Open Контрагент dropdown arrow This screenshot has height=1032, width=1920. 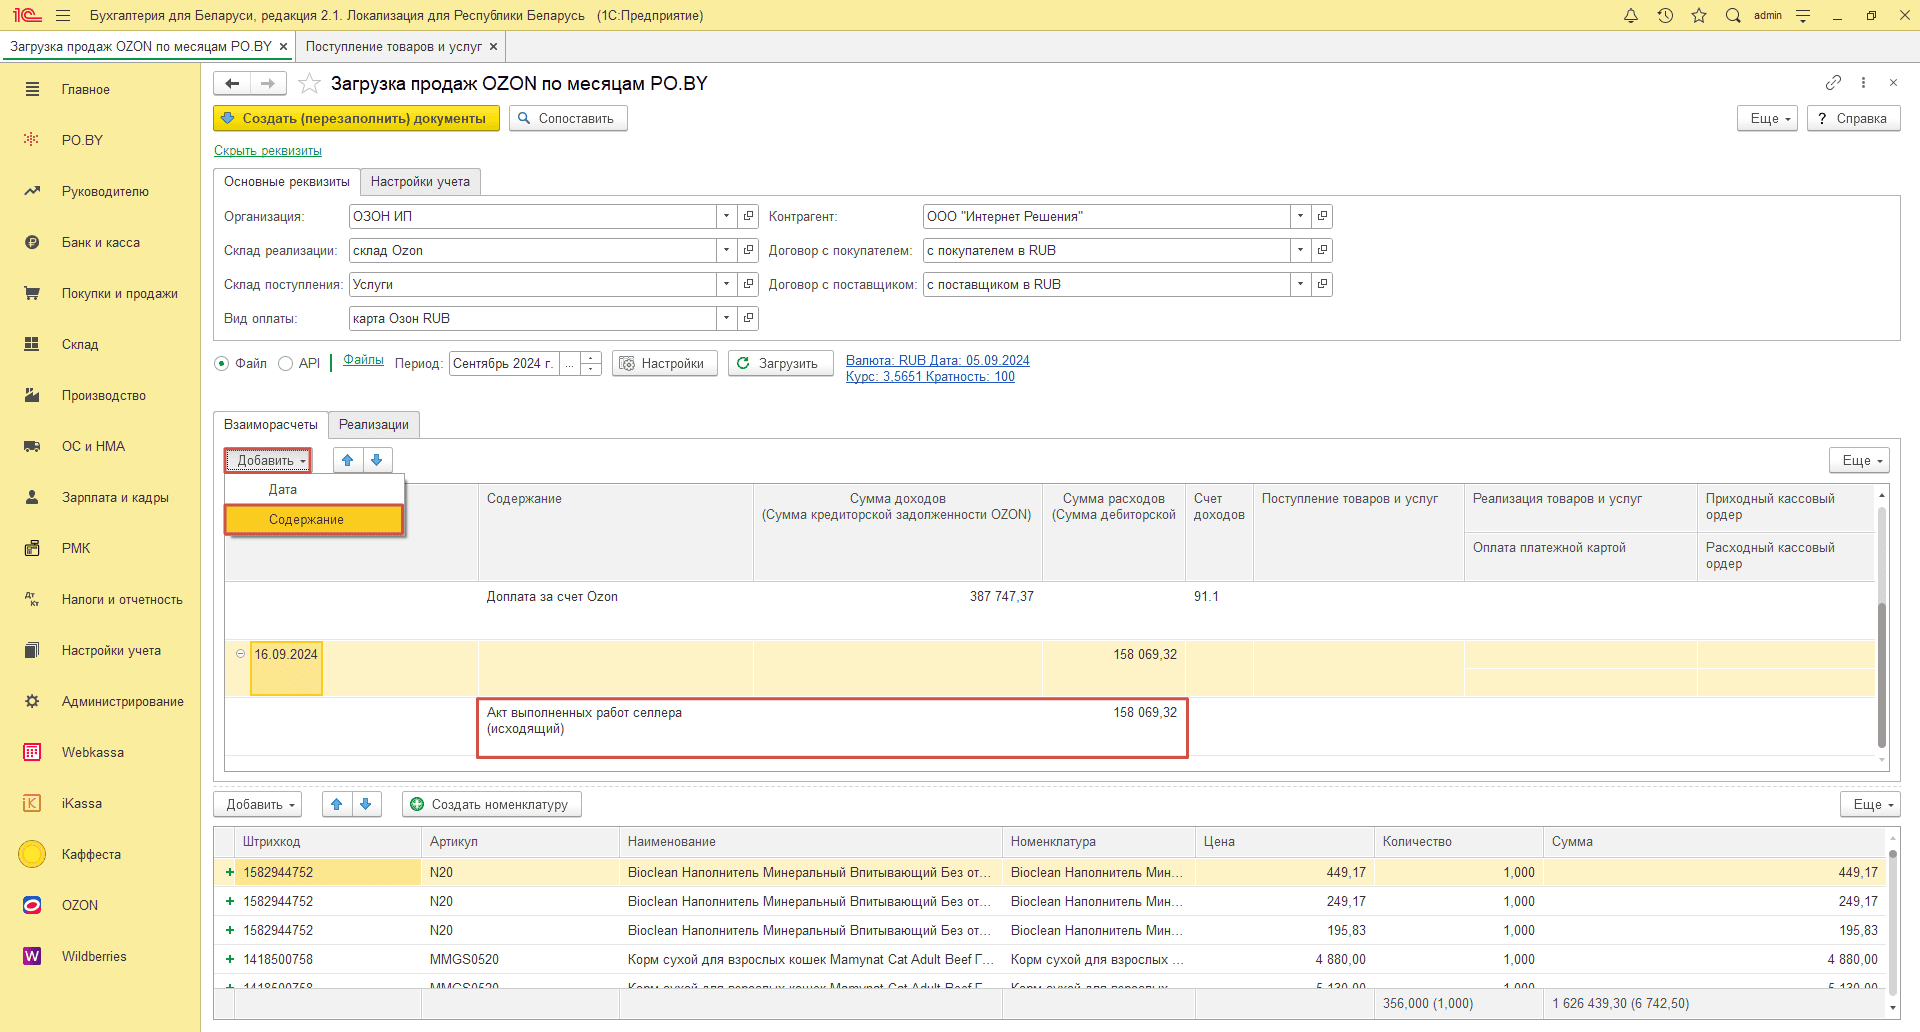coord(1300,216)
